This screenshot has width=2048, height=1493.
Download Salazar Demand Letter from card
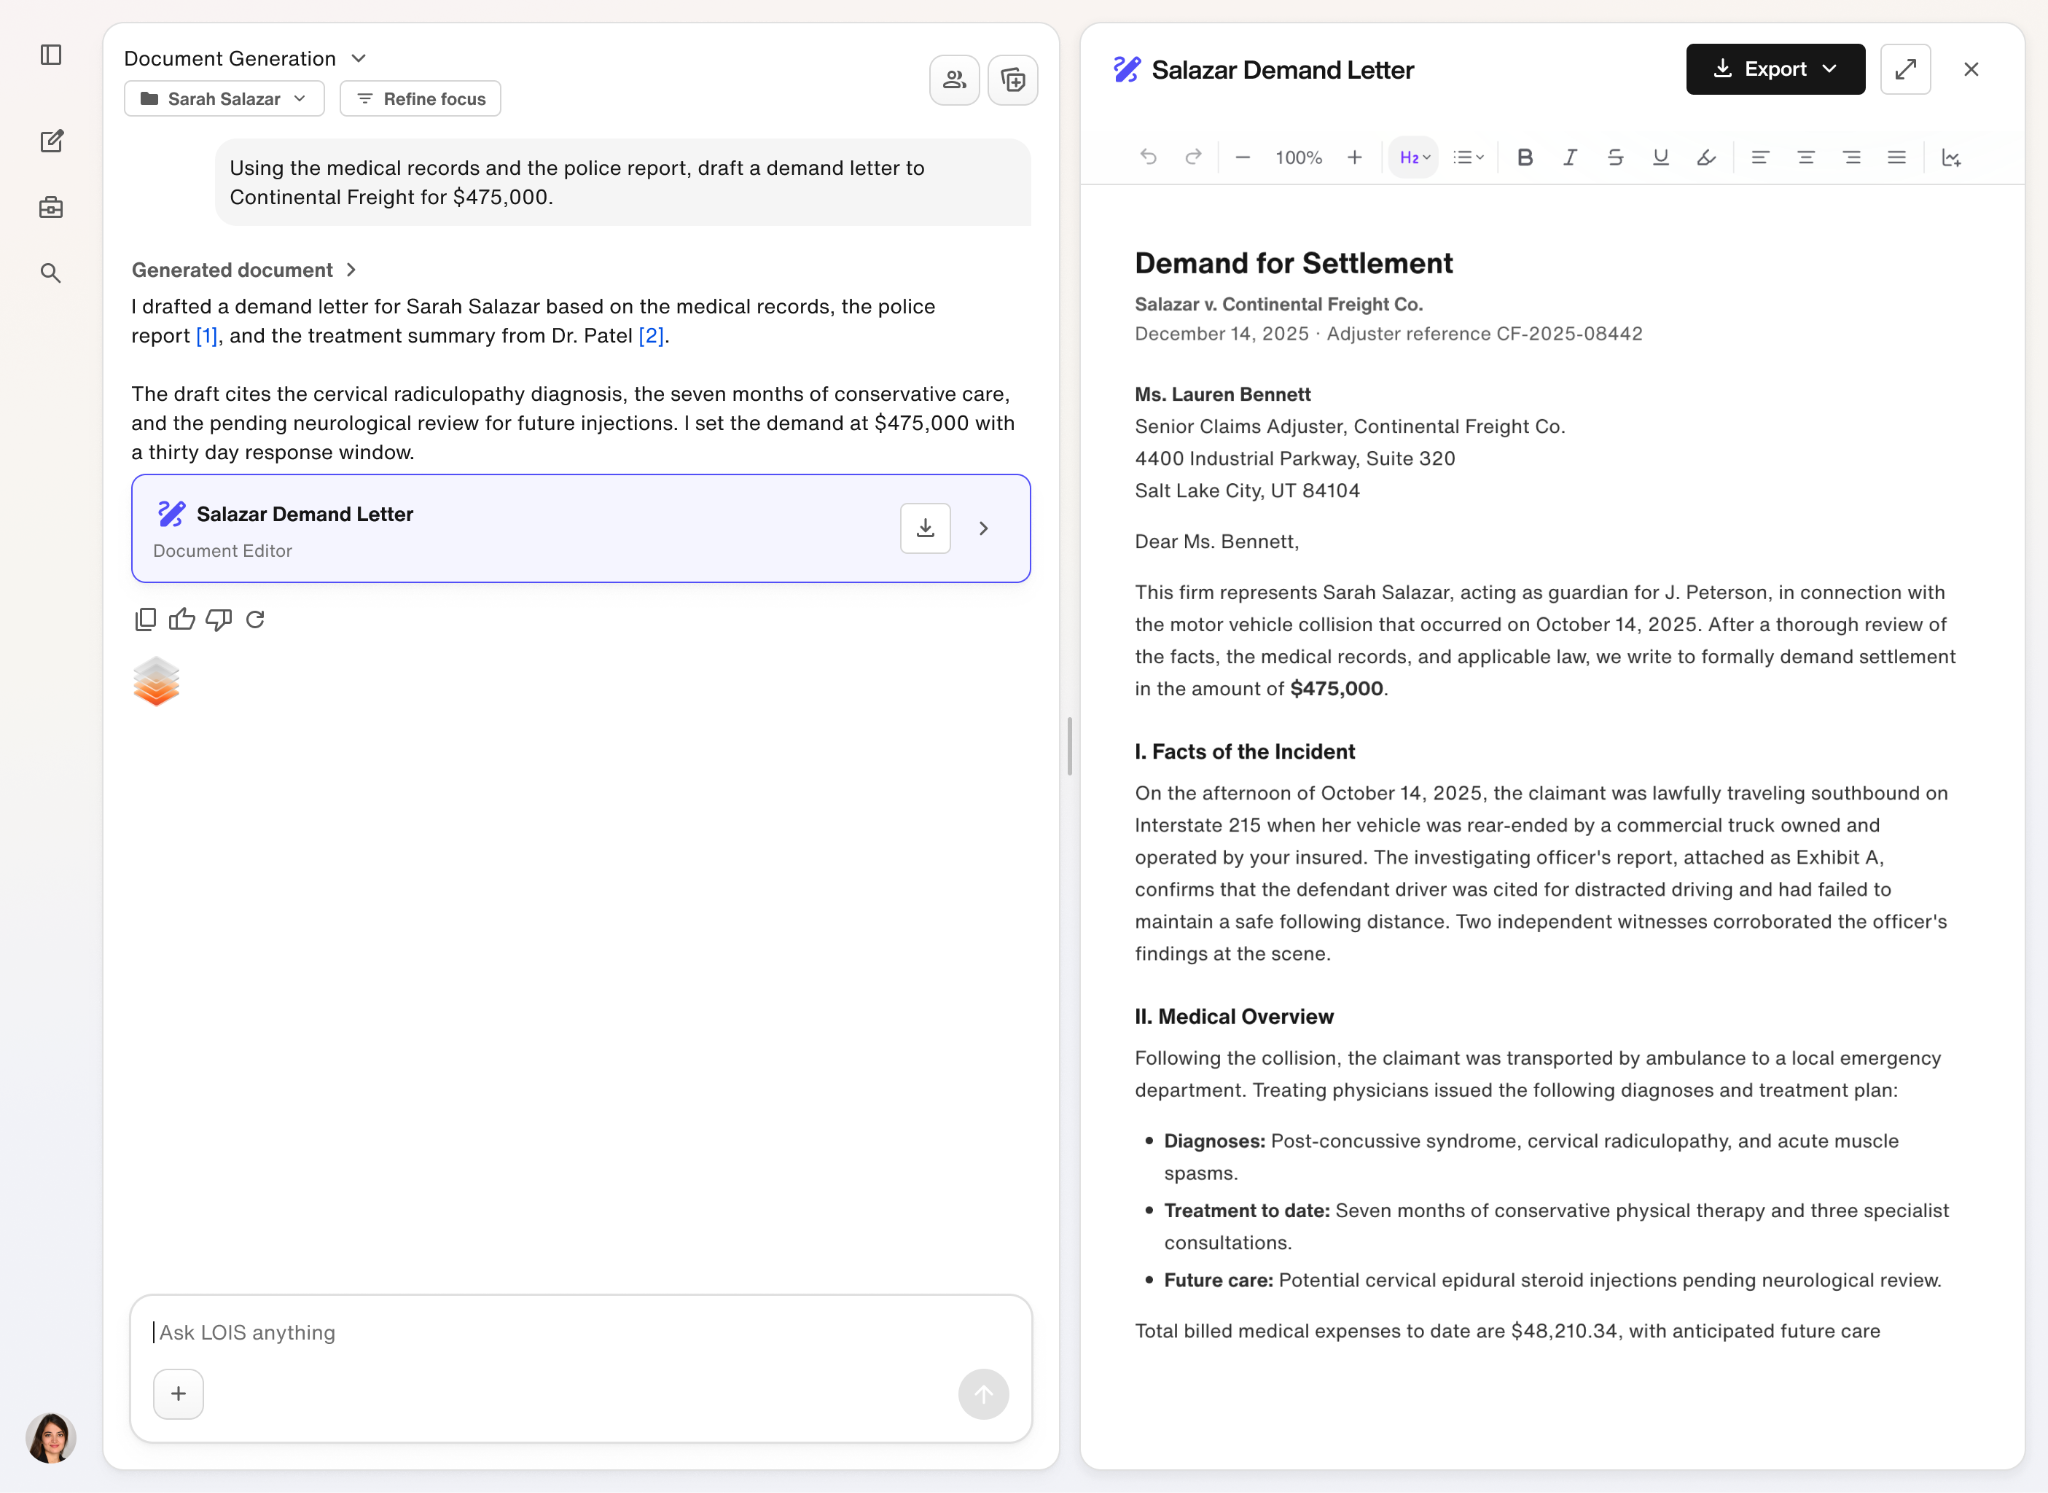(925, 528)
